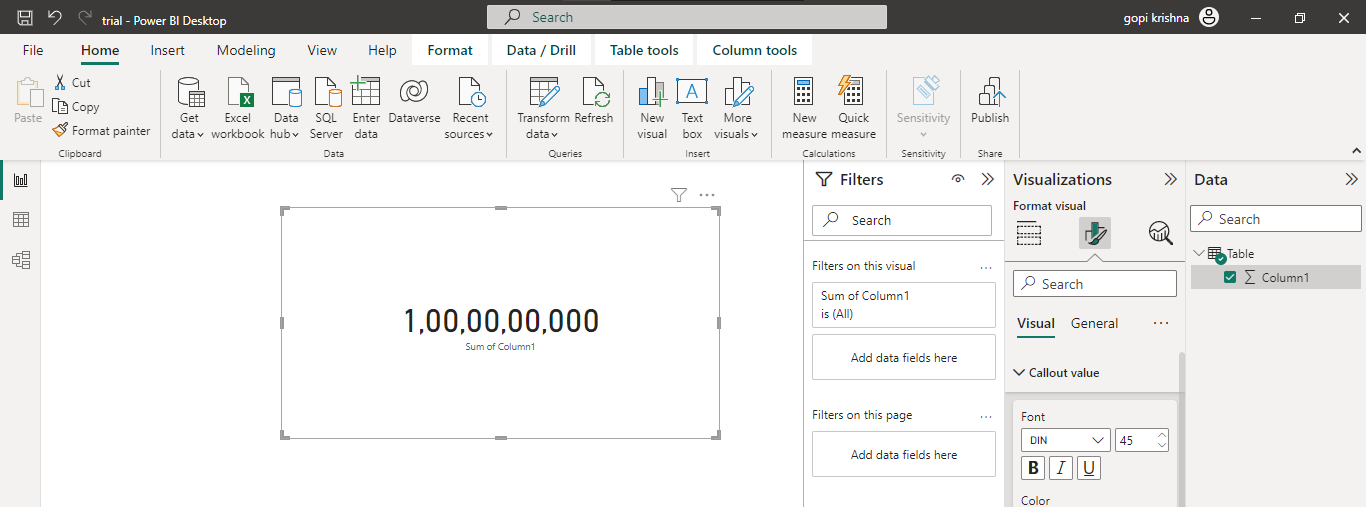Open Build visual pane icon
Image resolution: width=1366 pixels, height=507 pixels.
[x=1029, y=234]
